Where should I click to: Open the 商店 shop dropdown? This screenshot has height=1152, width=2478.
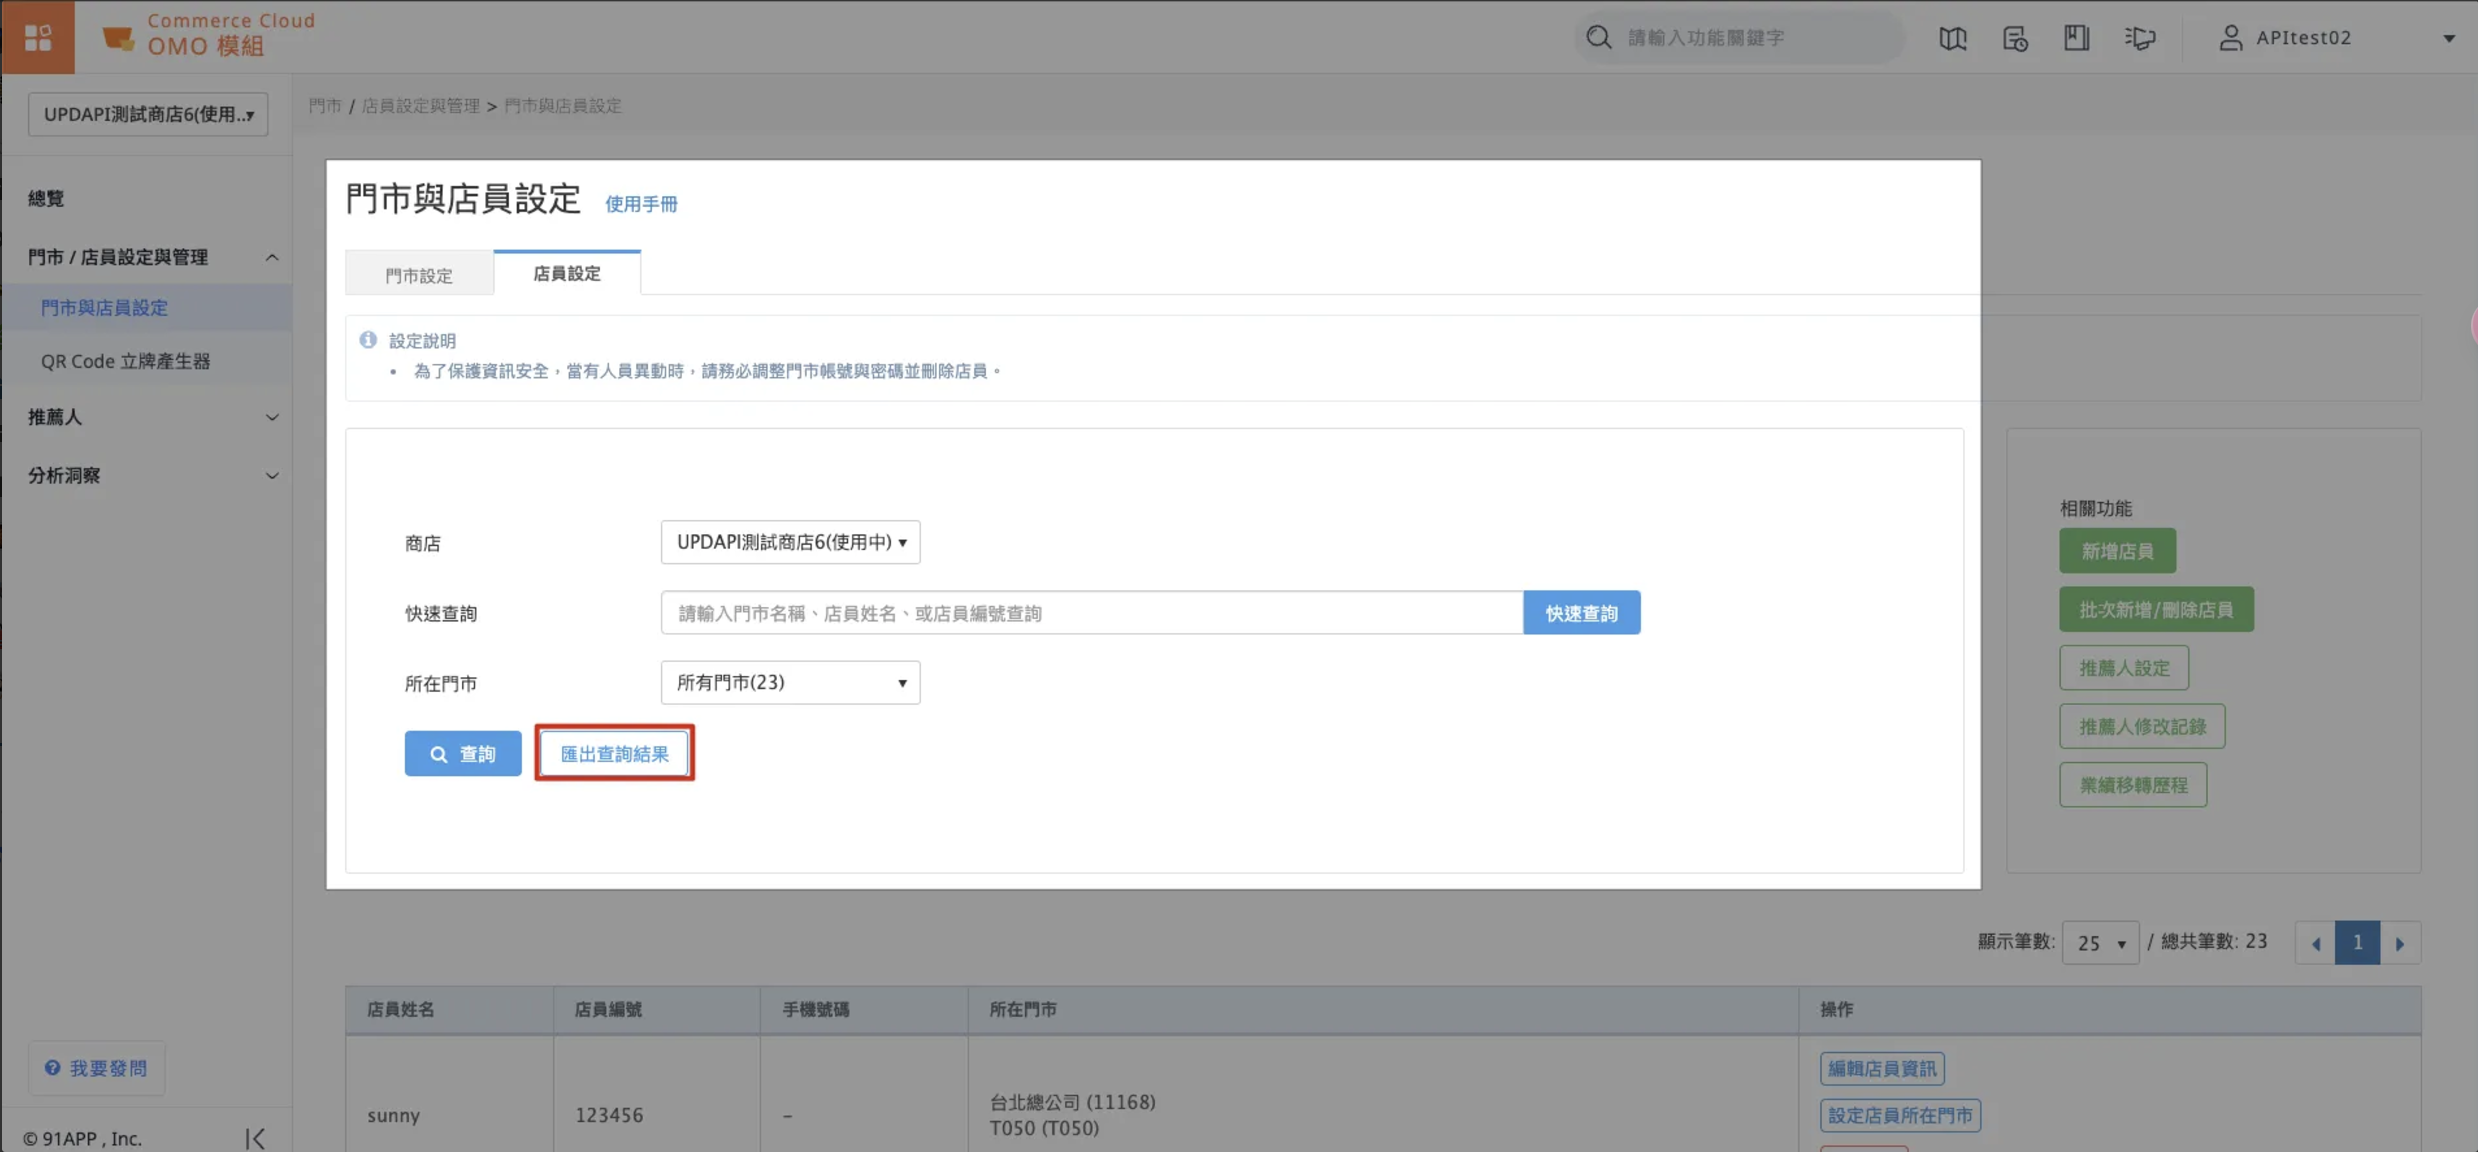[789, 542]
